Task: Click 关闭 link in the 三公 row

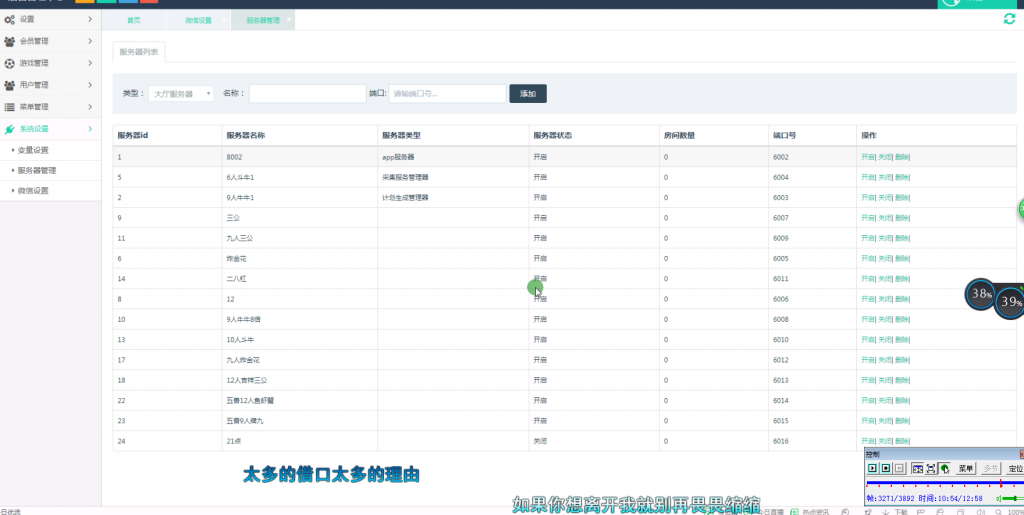Action: [884, 218]
